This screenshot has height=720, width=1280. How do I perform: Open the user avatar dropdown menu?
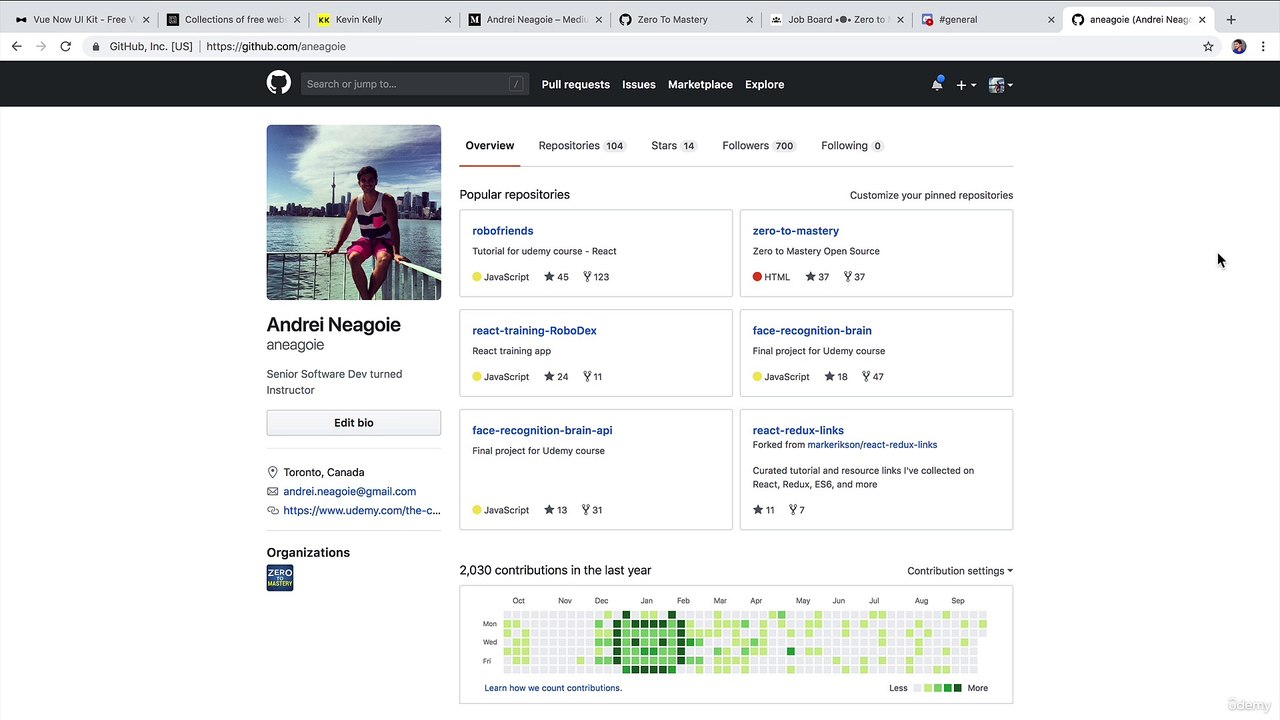[x=1000, y=85]
